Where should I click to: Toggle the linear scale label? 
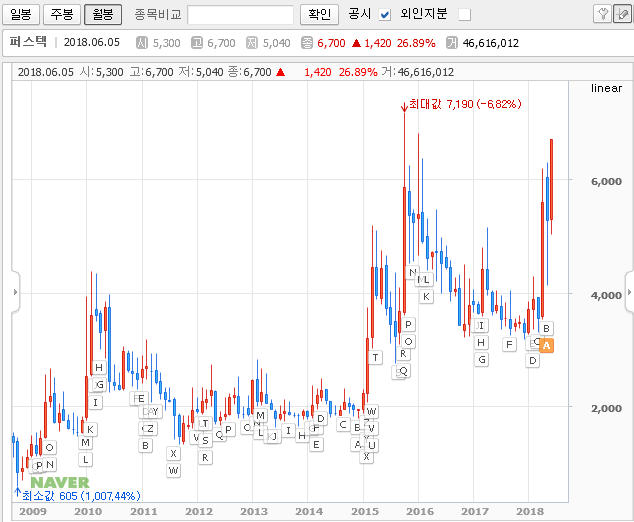pos(606,89)
